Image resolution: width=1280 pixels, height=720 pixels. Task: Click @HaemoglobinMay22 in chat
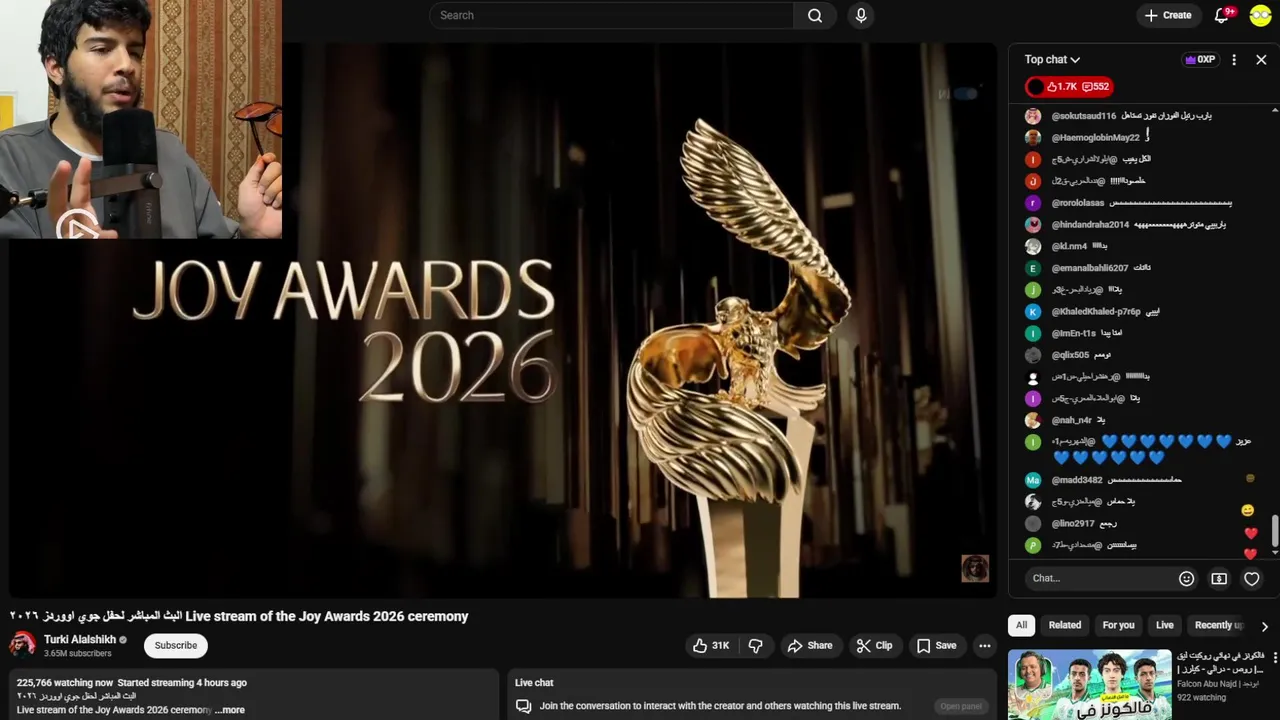point(1096,138)
